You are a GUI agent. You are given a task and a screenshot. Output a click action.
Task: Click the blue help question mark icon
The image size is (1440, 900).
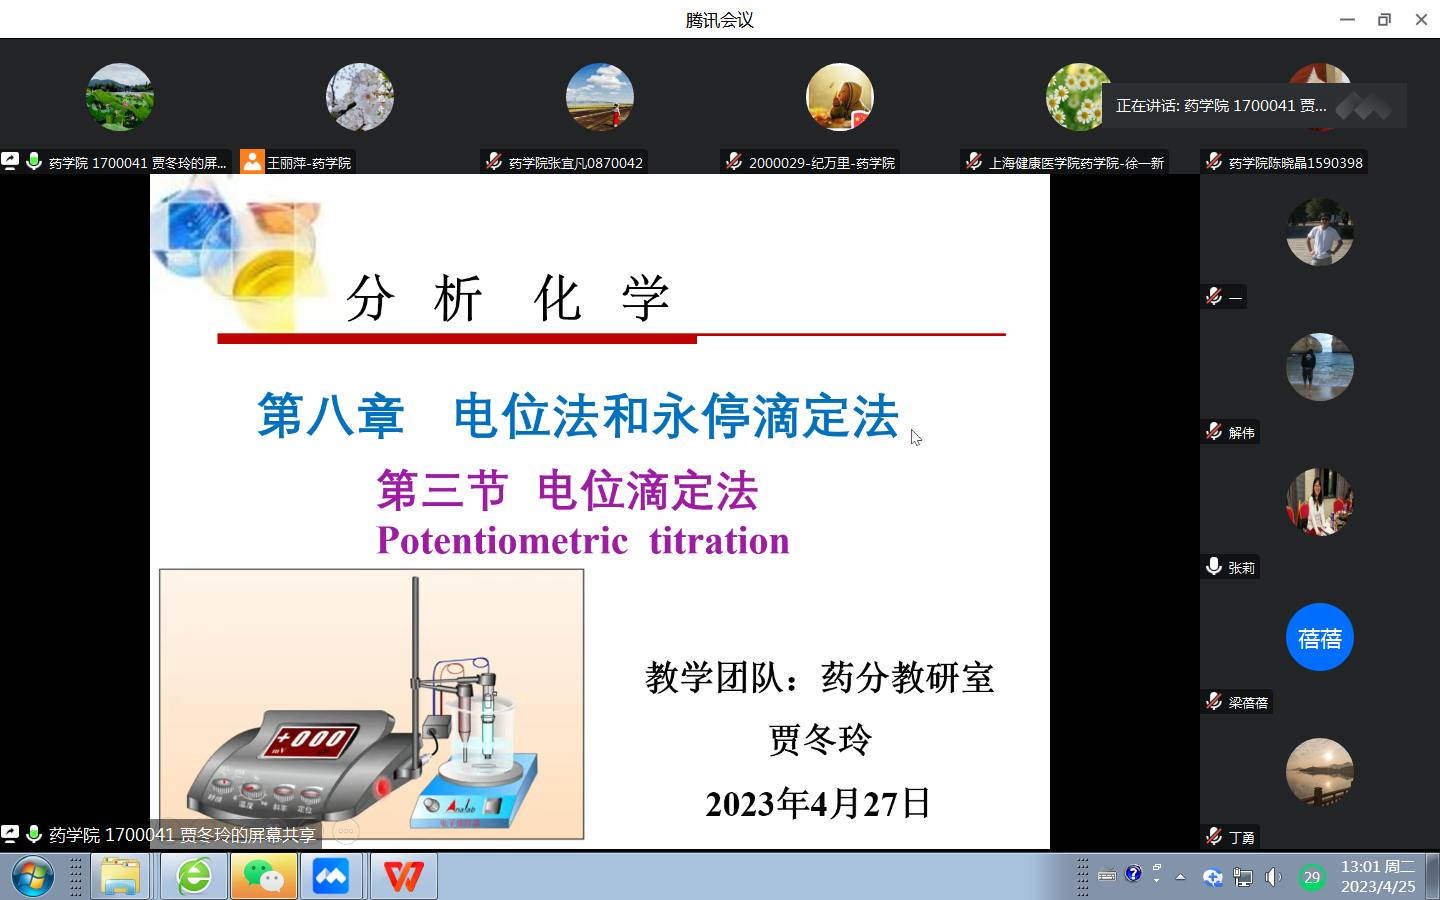click(1133, 873)
